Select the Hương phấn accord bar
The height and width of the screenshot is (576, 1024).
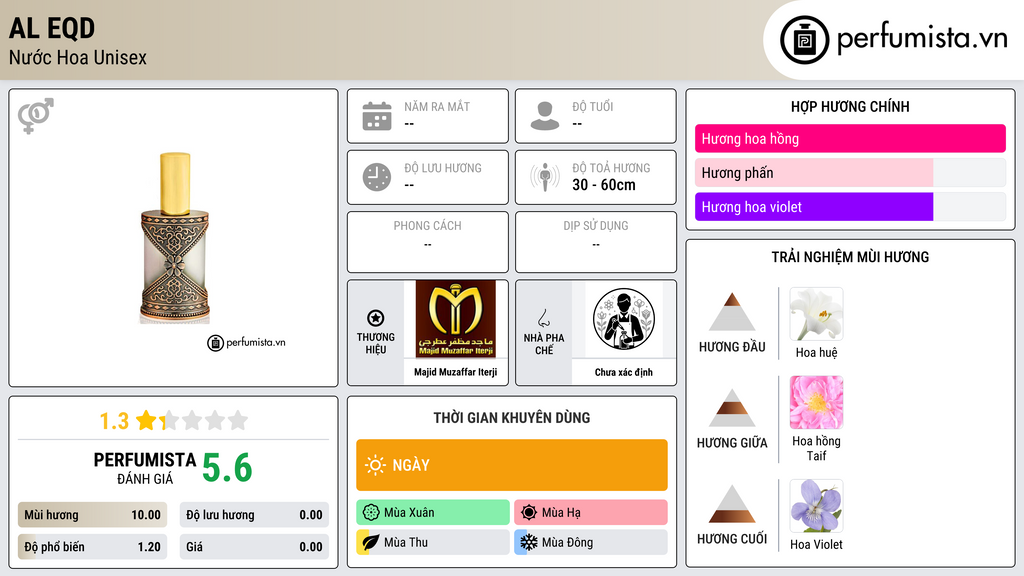point(850,172)
